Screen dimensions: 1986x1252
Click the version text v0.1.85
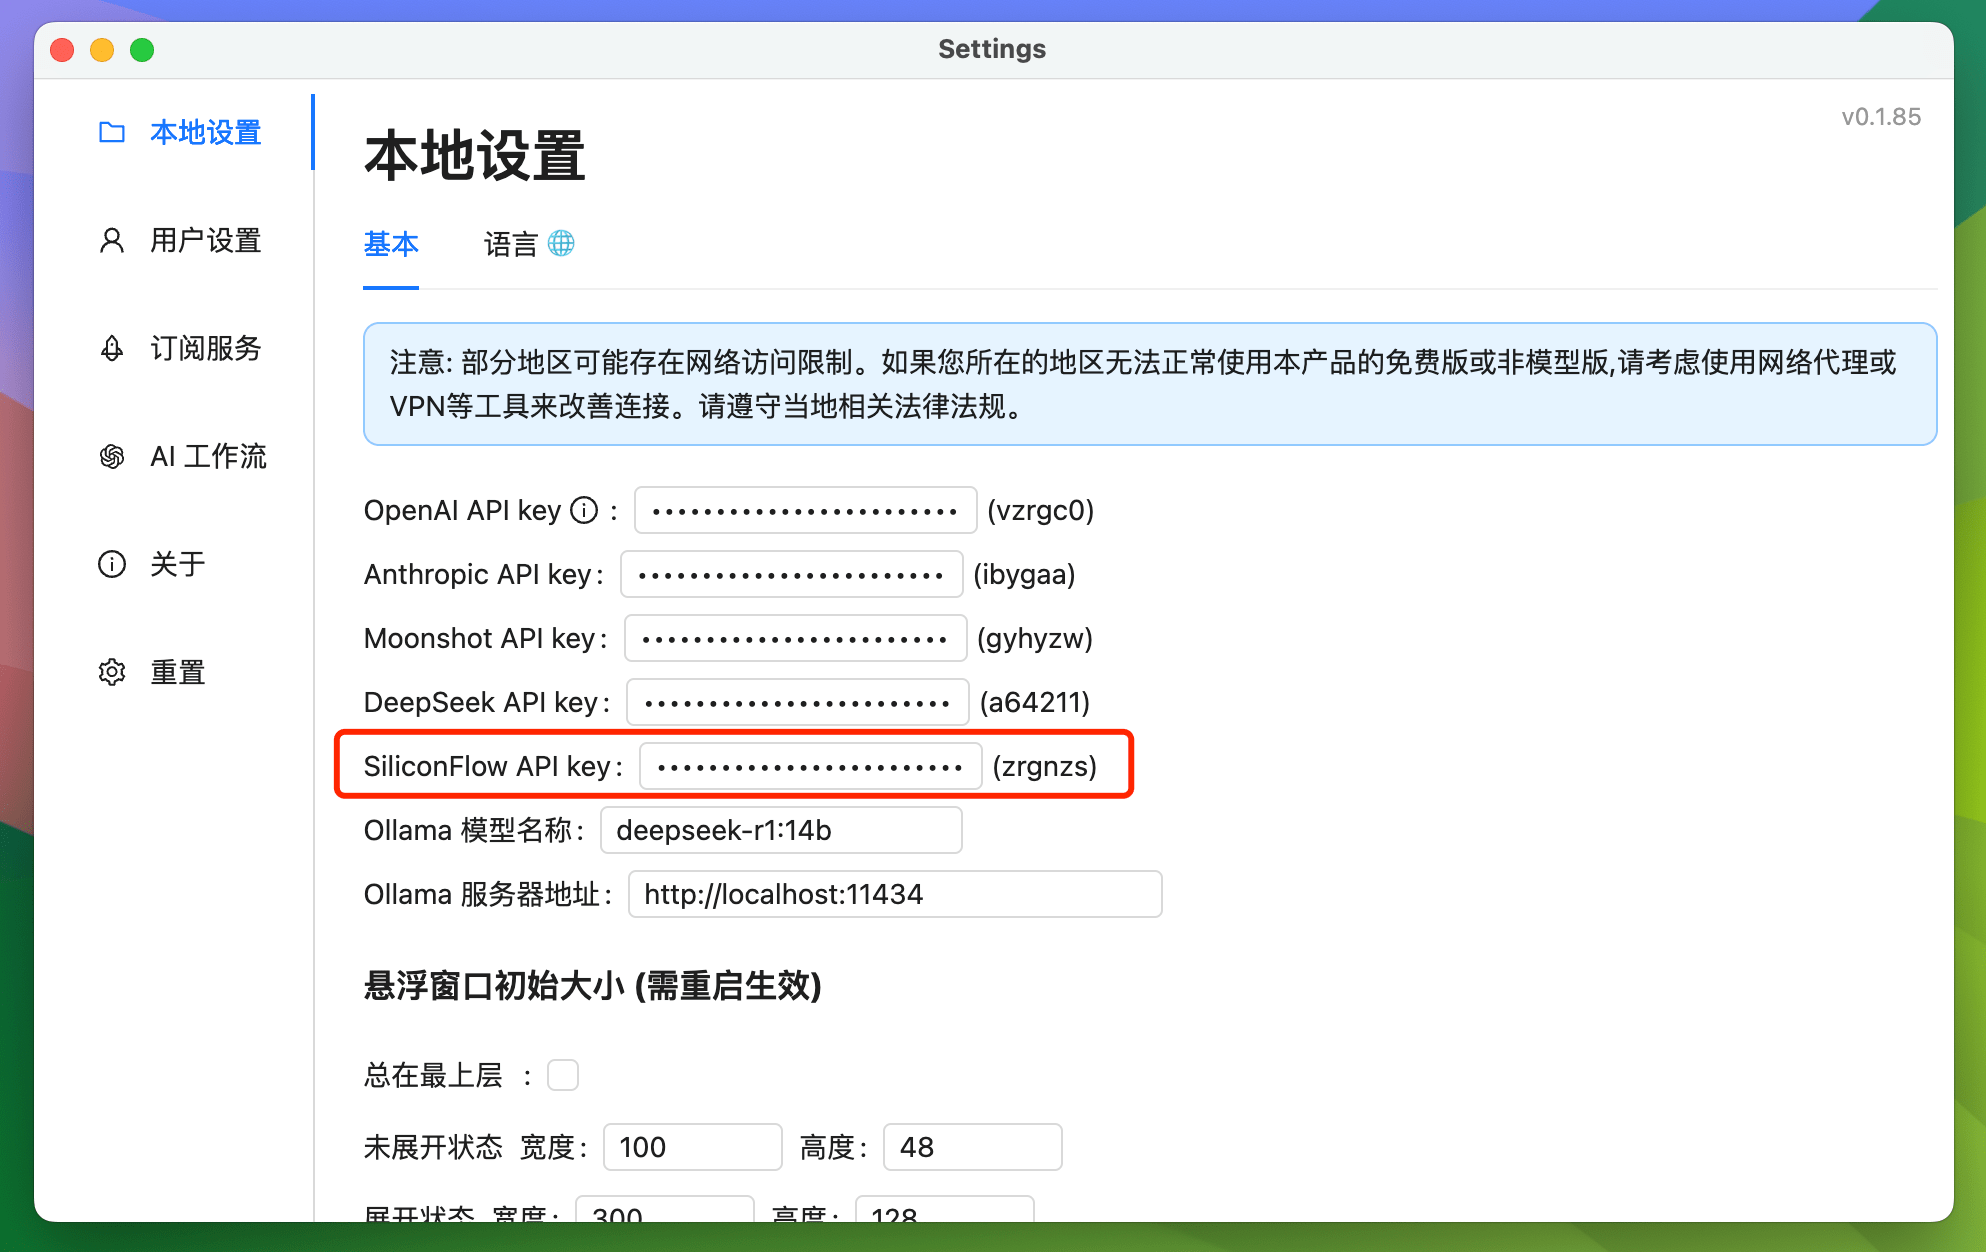pos(1881,117)
